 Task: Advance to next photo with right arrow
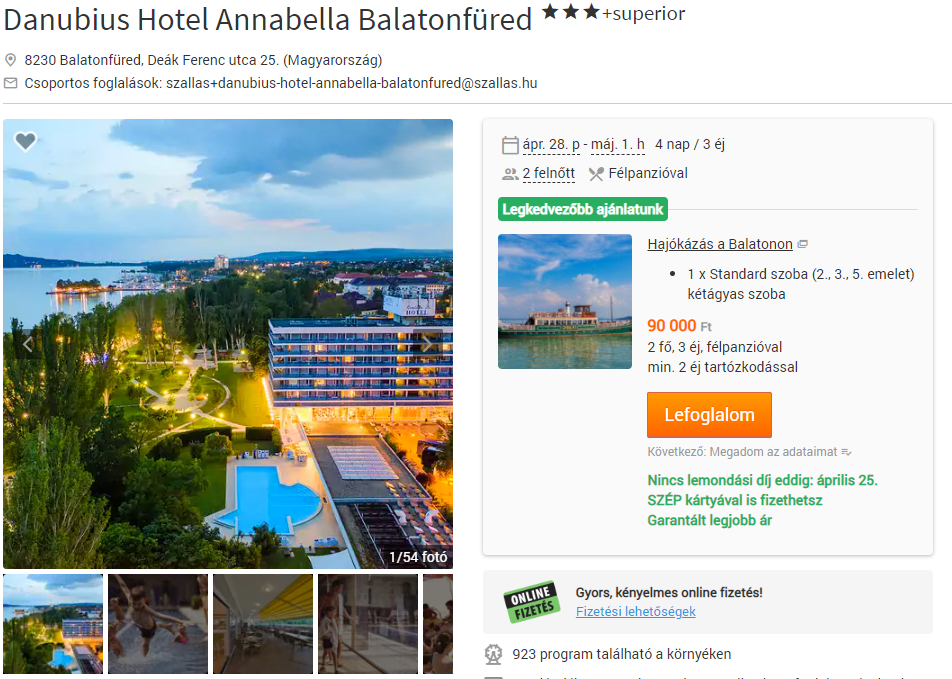(427, 344)
